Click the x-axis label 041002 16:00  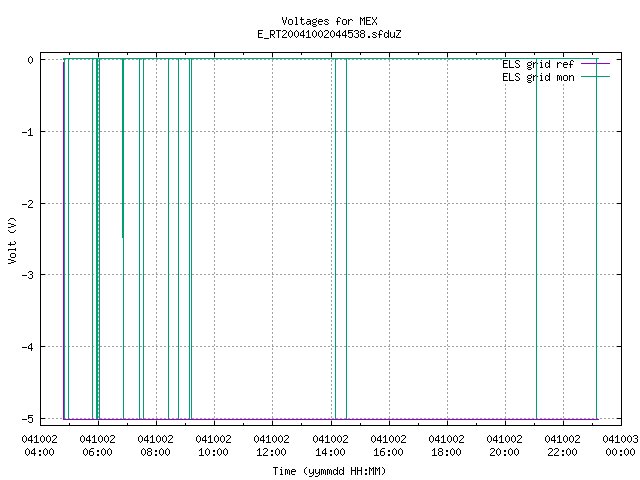[x=388, y=446]
